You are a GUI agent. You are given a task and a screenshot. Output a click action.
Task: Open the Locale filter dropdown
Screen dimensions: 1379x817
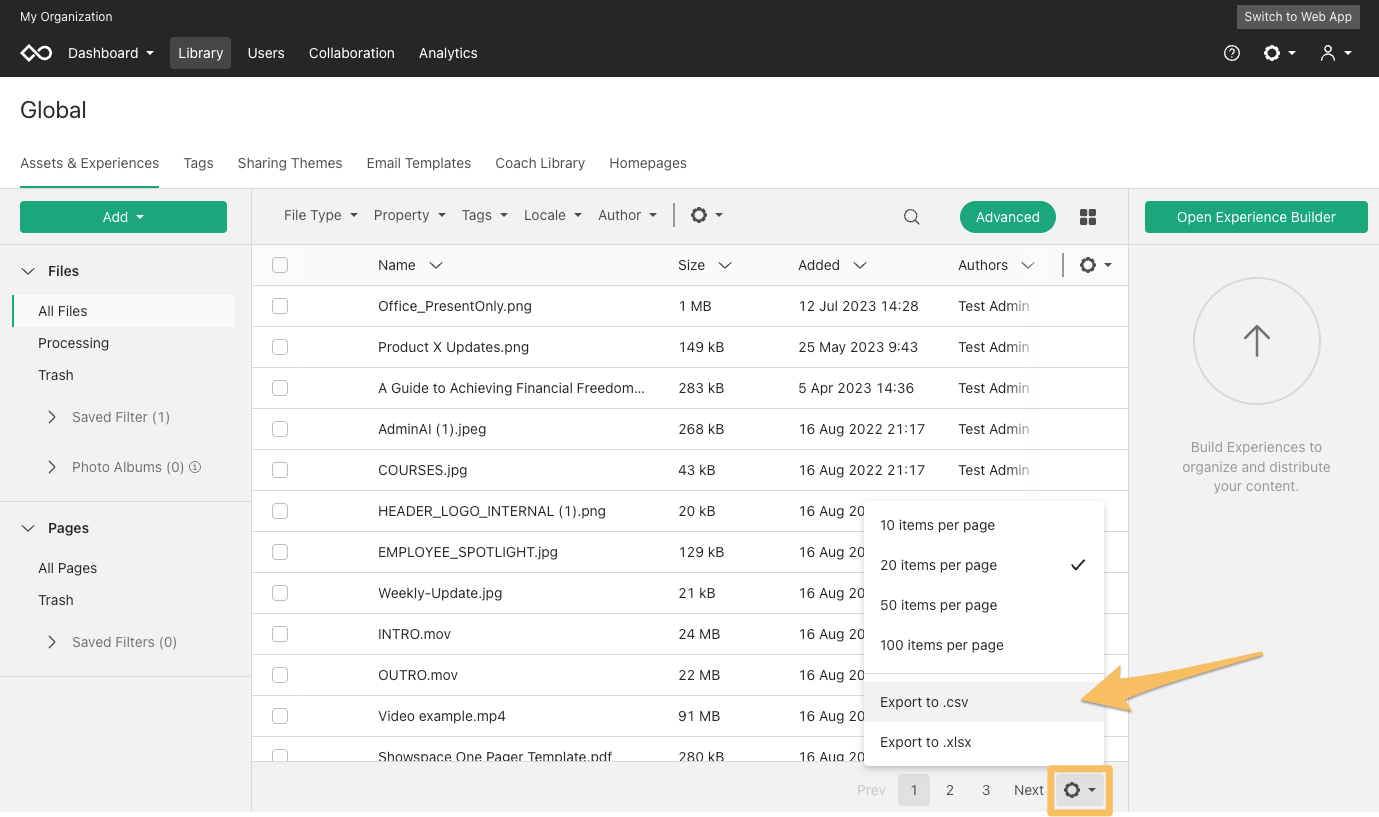point(552,215)
